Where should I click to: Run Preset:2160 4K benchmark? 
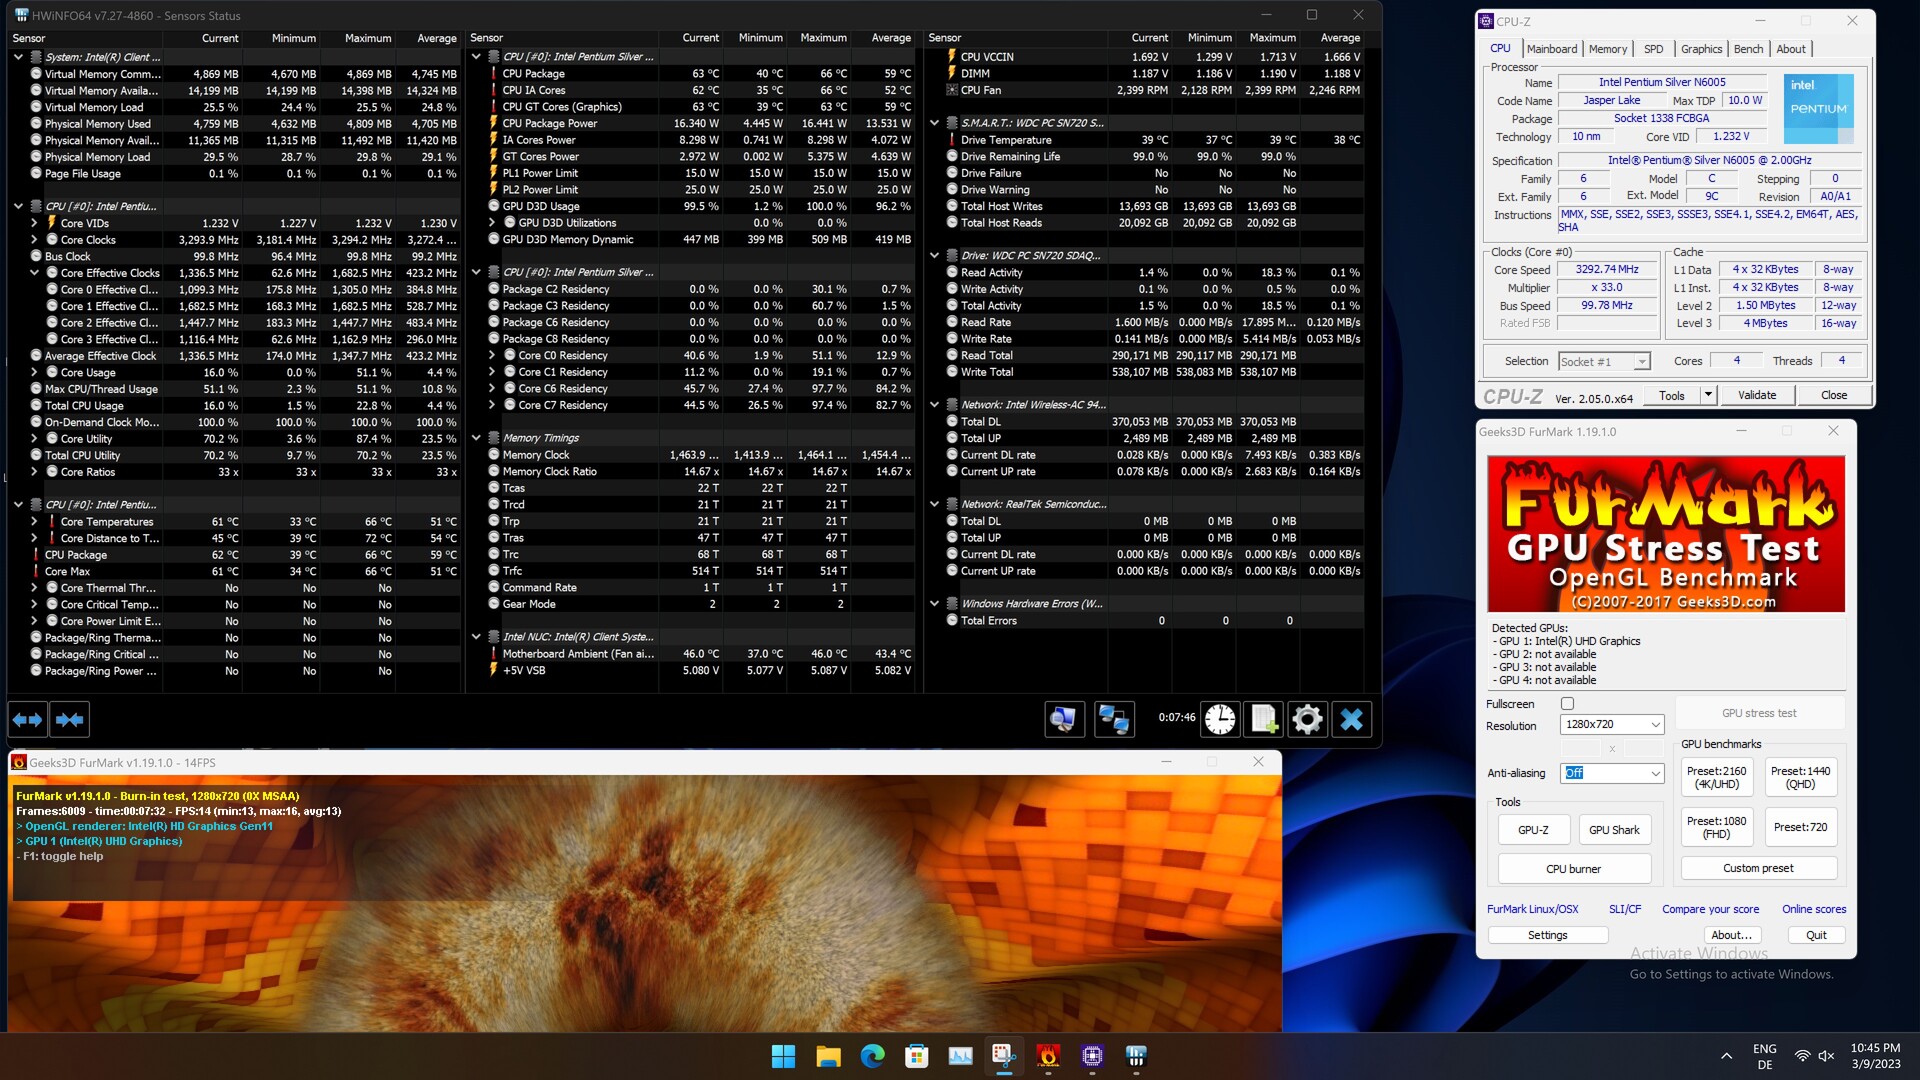pyautogui.click(x=1716, y=777)
